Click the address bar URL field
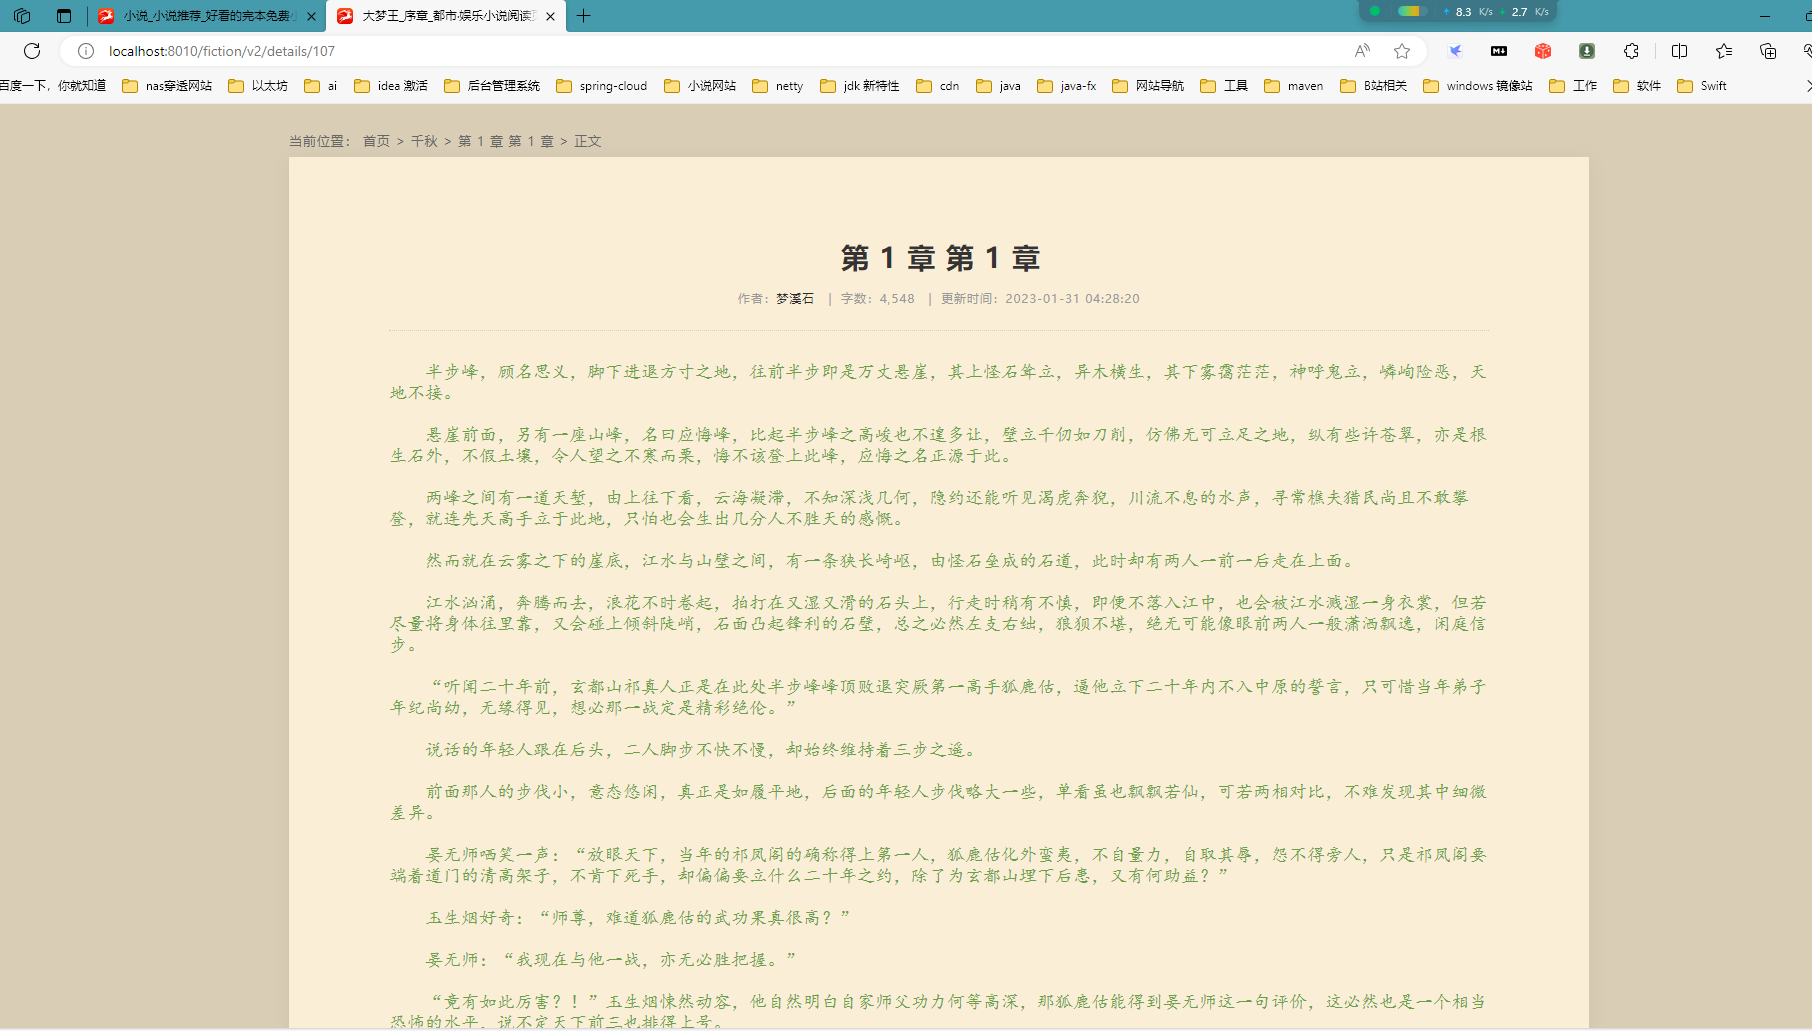 700,51
